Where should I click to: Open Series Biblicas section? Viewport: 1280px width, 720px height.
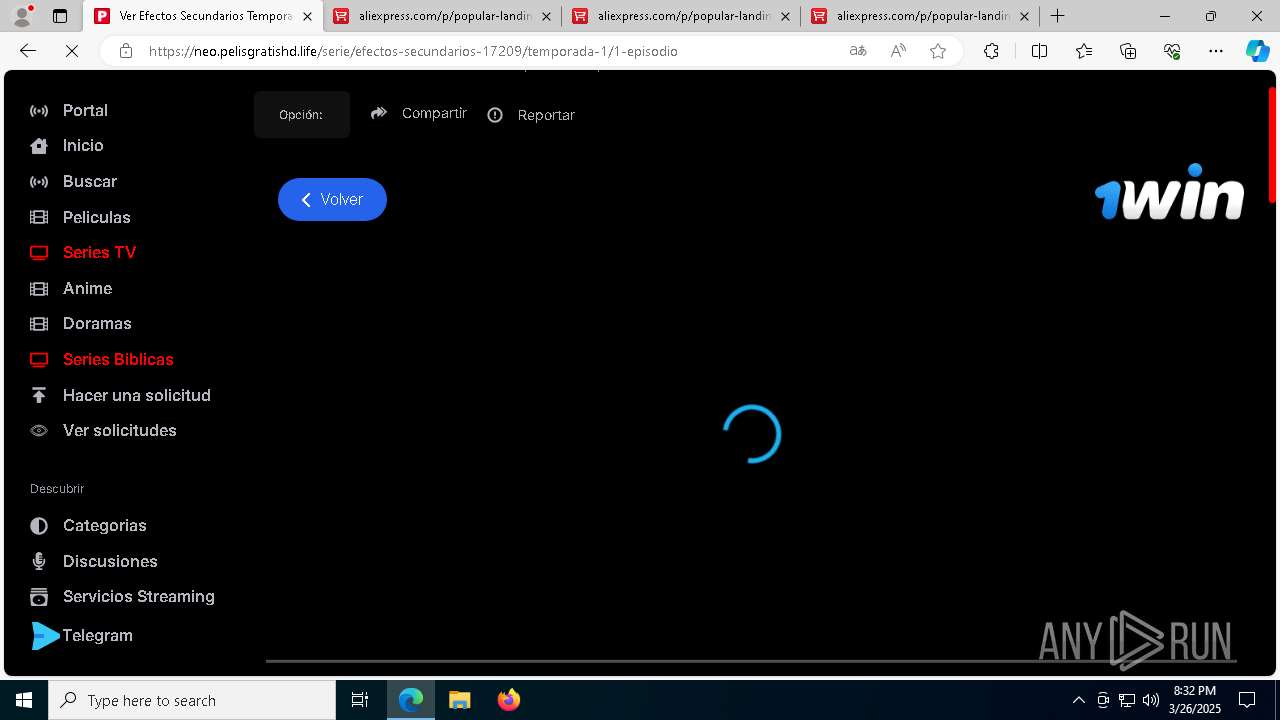[101, 359]
